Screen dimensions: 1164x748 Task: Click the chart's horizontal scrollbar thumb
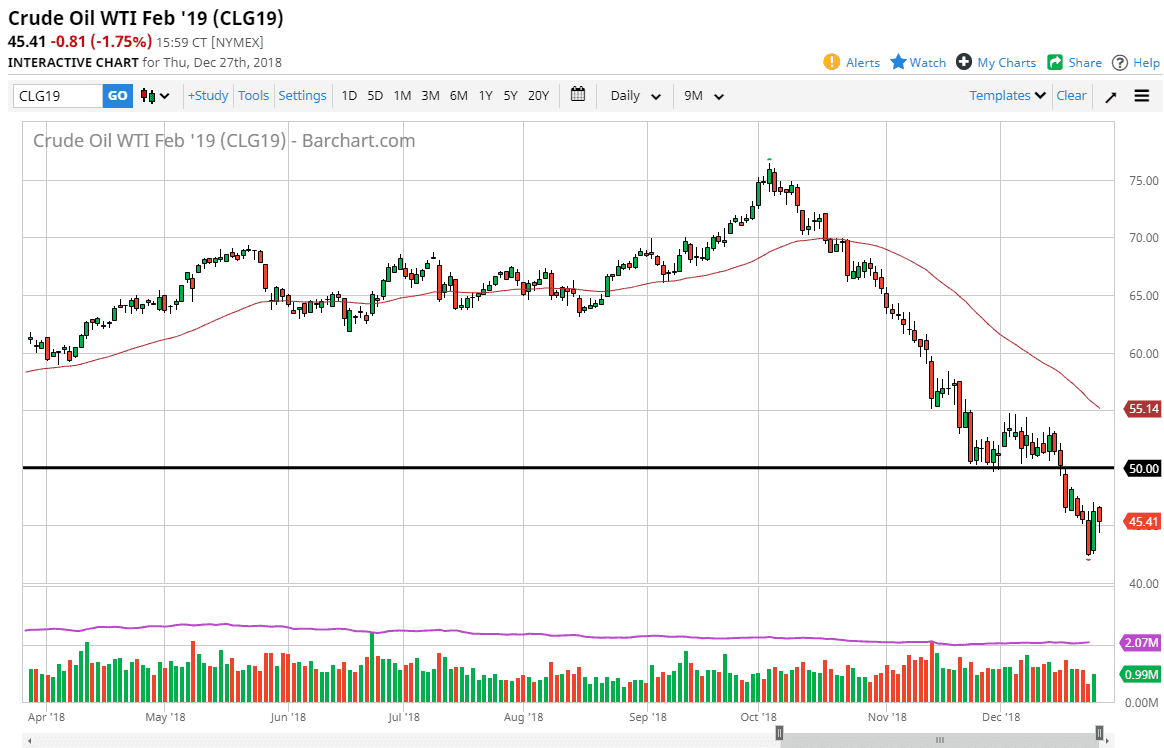point(940,739)
